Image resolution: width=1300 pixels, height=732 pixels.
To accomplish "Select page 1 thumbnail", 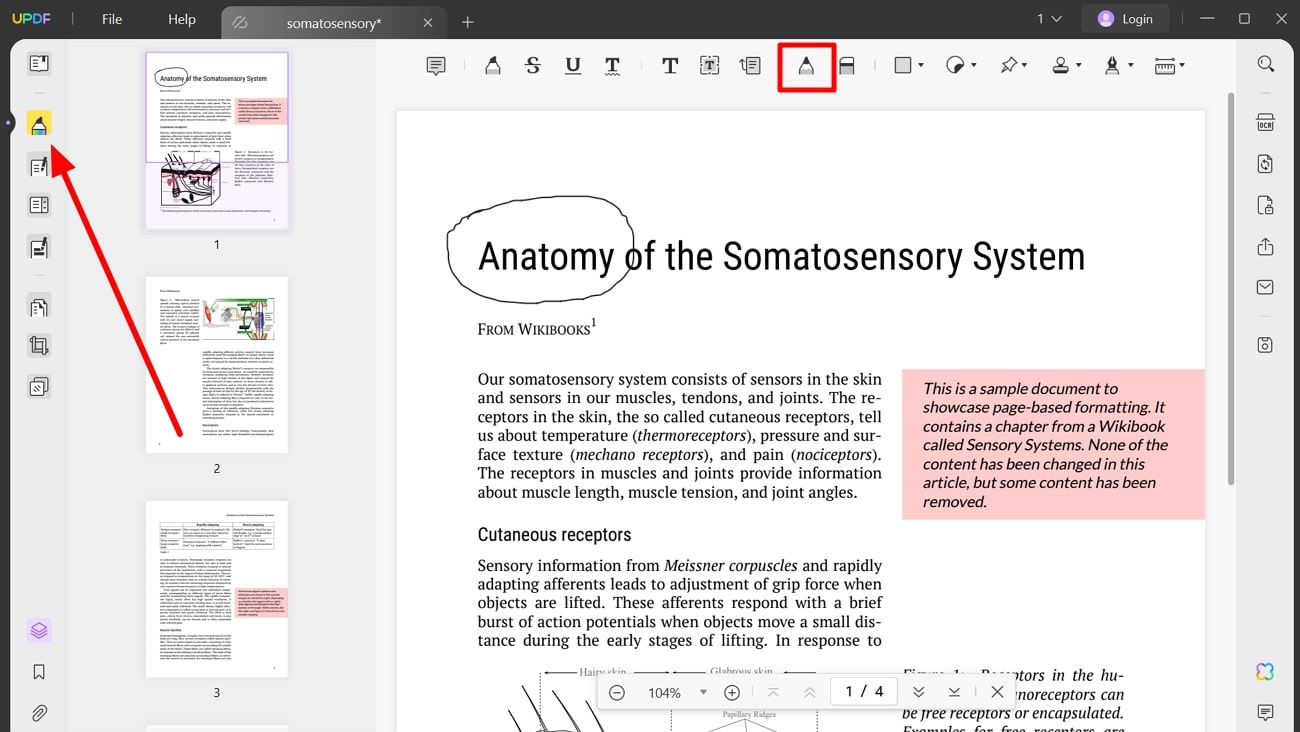I will point(217,141).
